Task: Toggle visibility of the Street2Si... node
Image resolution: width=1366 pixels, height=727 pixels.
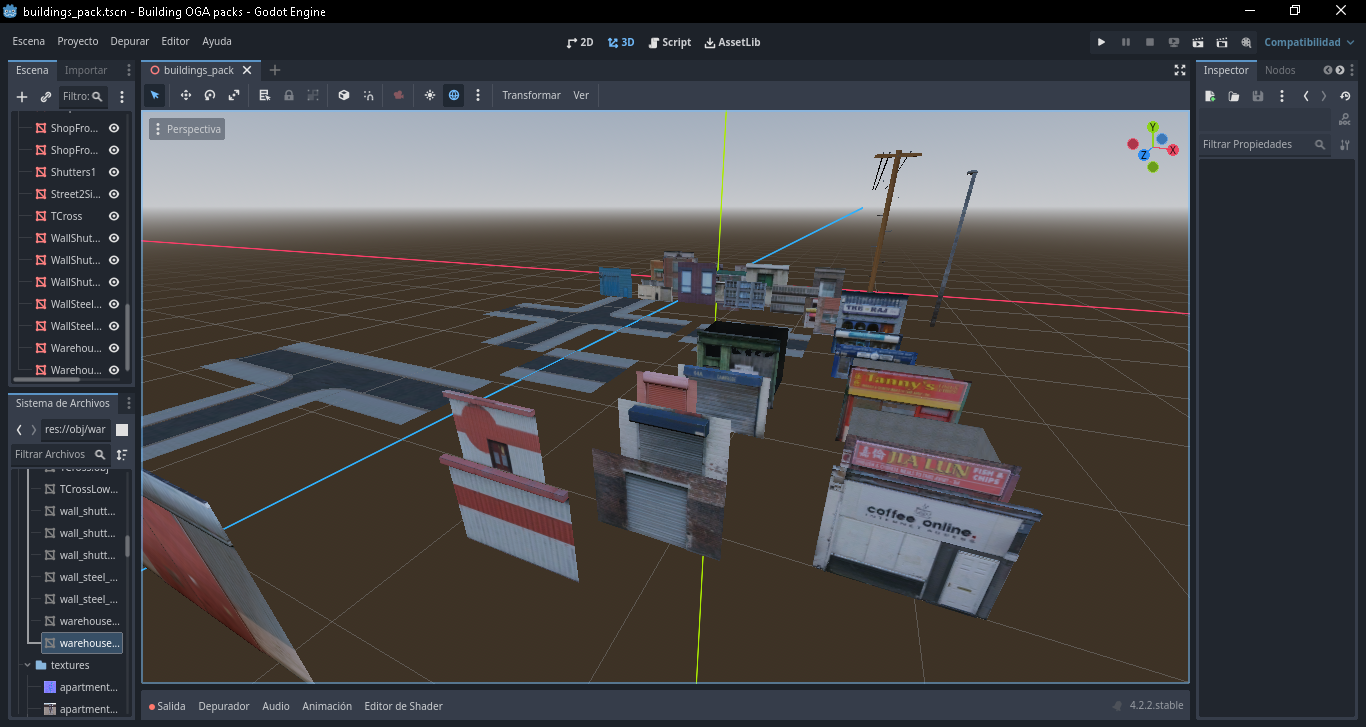Action: tap(114, 194)
